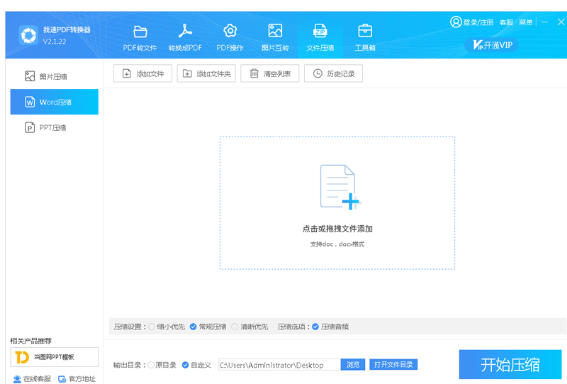Select the 清晰优先 compression radio

point(235,327)
